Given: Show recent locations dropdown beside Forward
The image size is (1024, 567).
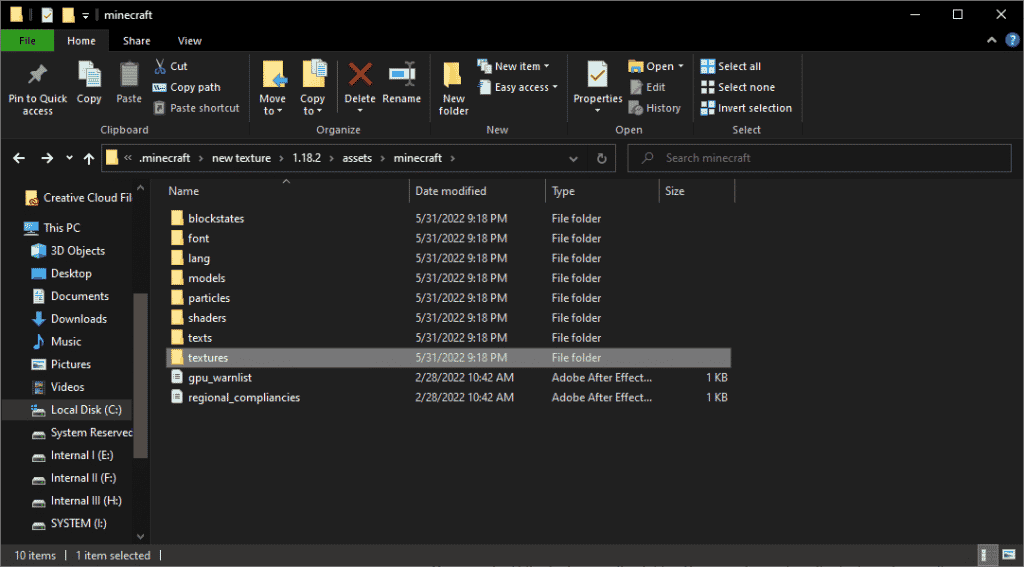Looking at the screenshot, I should [x=69, y=158].
